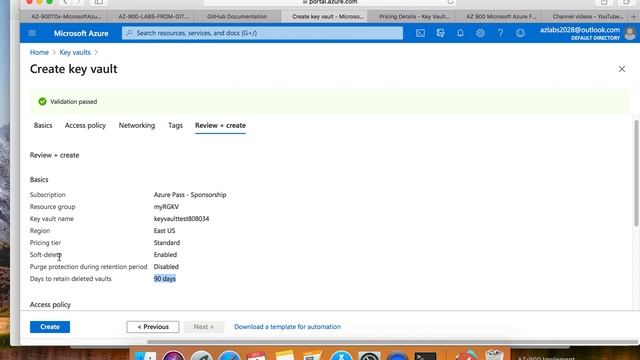Open Trash in the Dock
The height and width of the screenshot is (360, 640).
(494, 355)
